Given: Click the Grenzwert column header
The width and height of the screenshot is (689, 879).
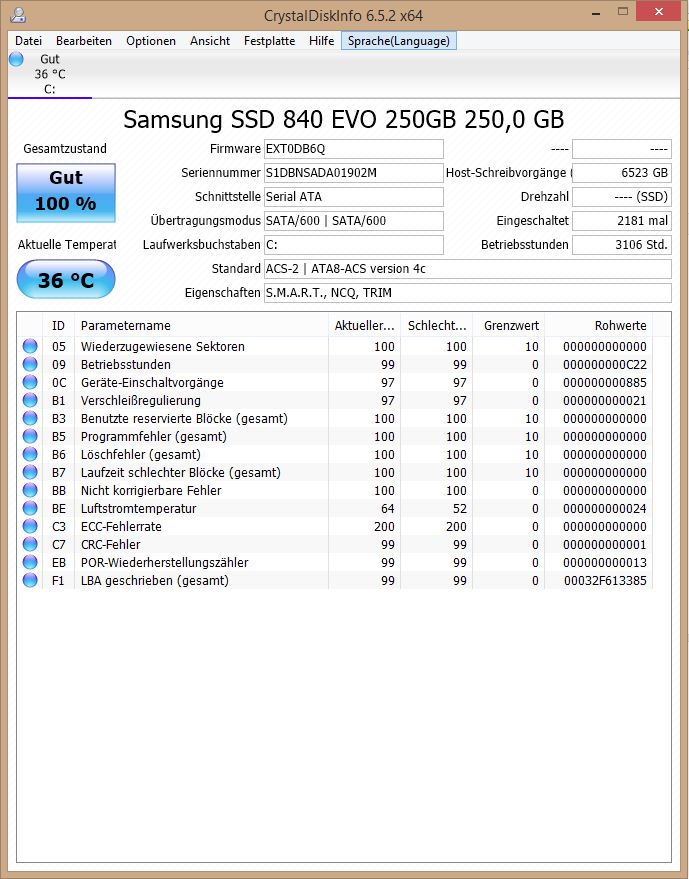Looking at the screenshot, I should (508, 325).
